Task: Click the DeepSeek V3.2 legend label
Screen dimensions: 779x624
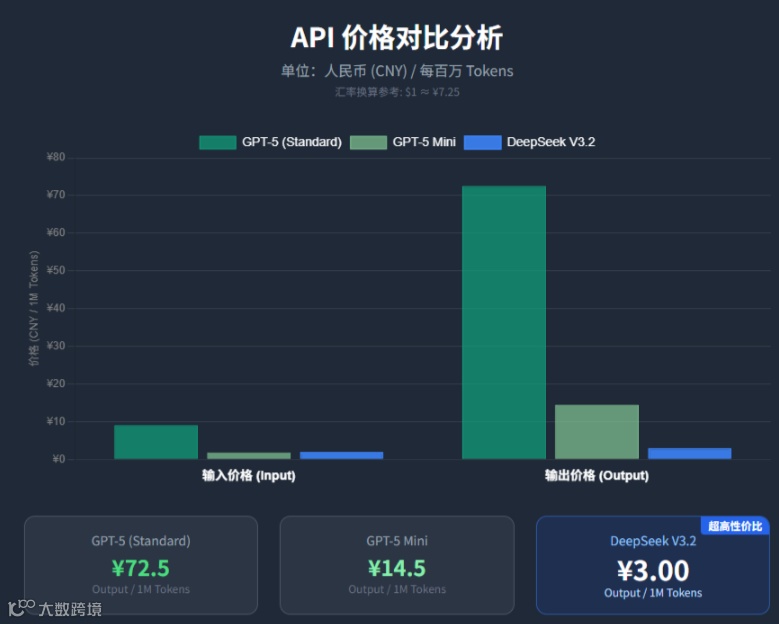Action: 550,142
